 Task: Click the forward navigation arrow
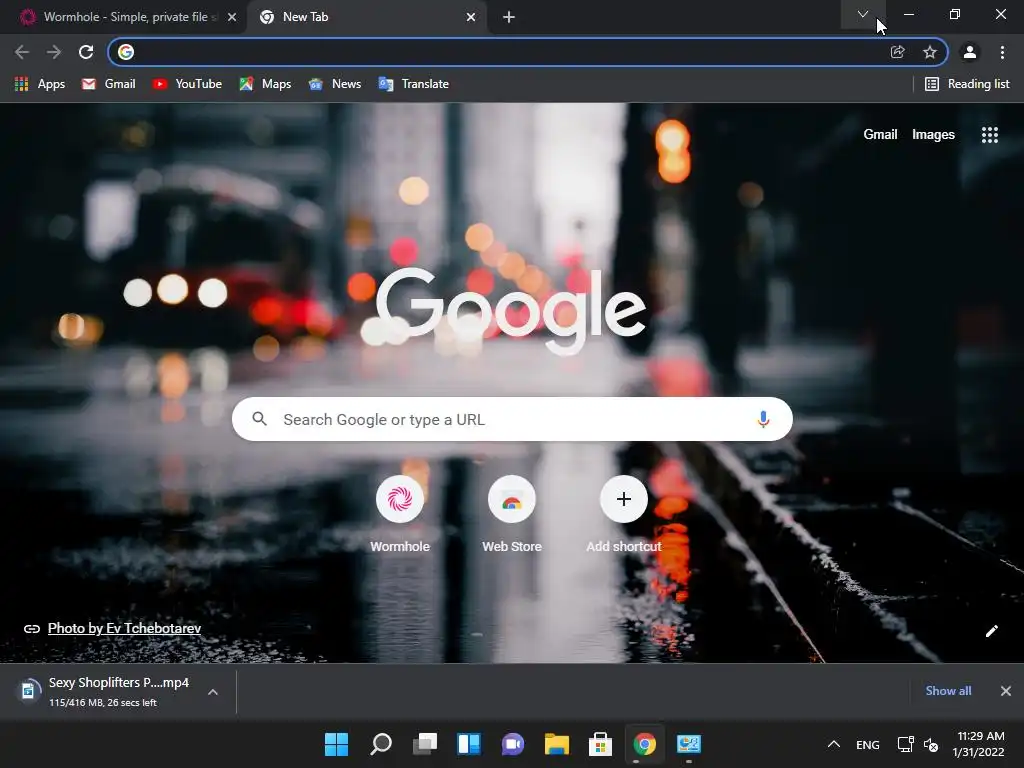point(54,52)
